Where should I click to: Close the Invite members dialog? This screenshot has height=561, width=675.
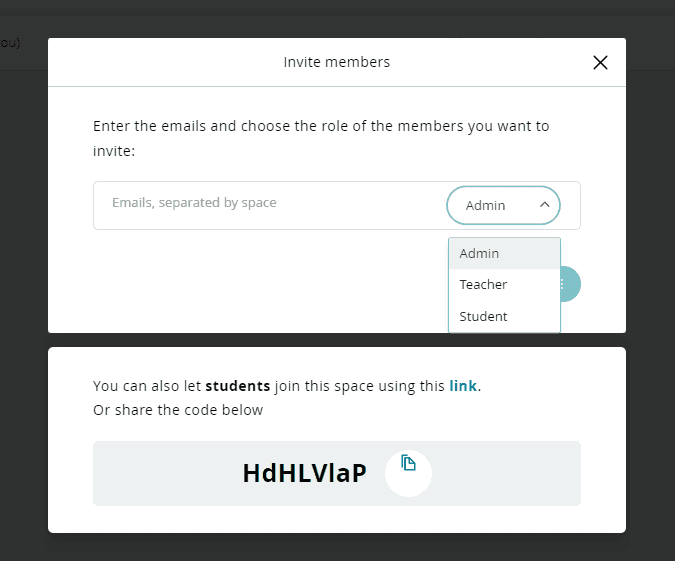pos(600,62)
